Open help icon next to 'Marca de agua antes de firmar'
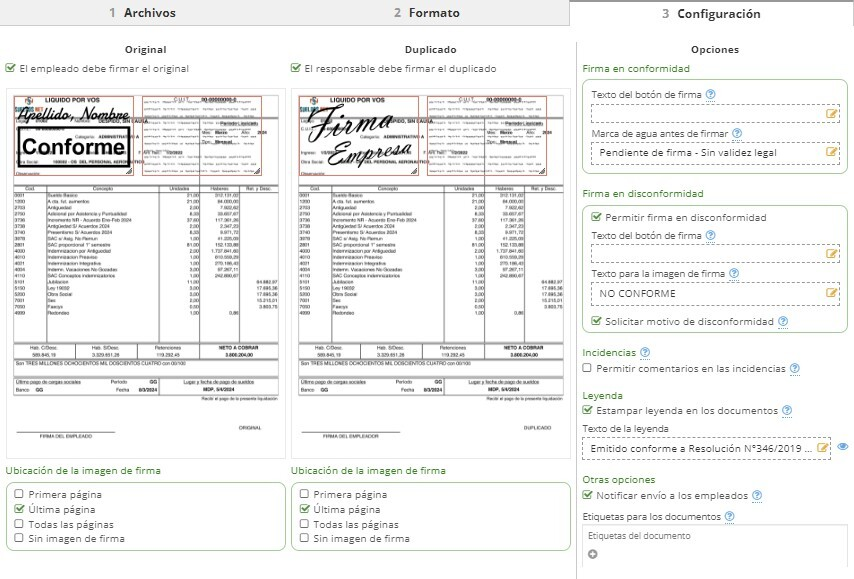 737,133
